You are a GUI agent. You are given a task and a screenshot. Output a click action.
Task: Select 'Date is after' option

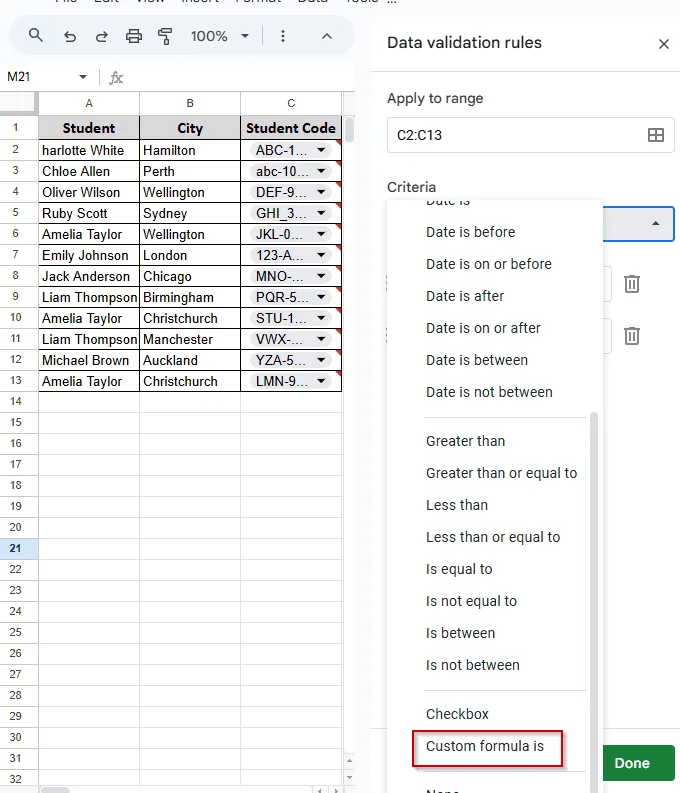click(x=465, y=296)
